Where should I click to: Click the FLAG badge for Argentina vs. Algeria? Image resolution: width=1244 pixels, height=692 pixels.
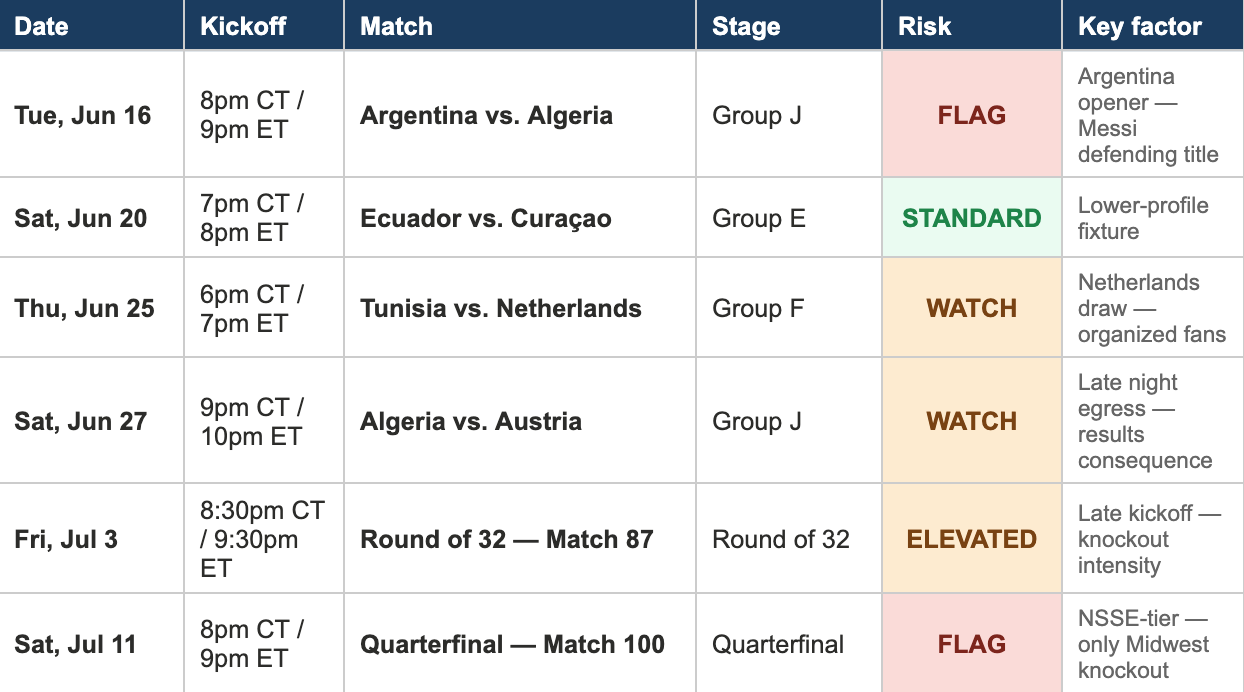click(972, 115)
